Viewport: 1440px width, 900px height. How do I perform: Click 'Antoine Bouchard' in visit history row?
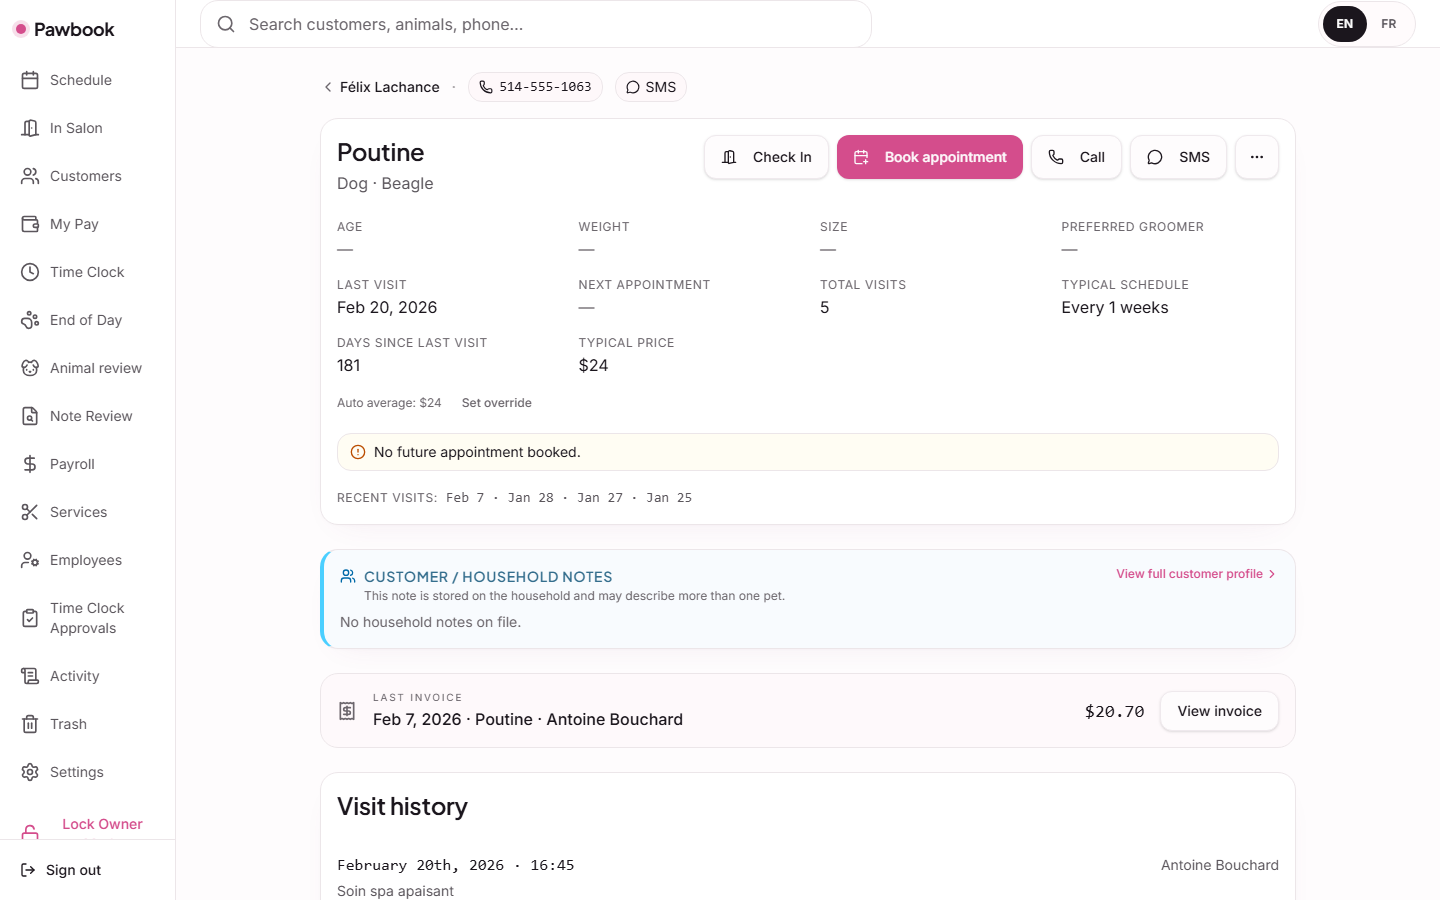[1220, 865]
